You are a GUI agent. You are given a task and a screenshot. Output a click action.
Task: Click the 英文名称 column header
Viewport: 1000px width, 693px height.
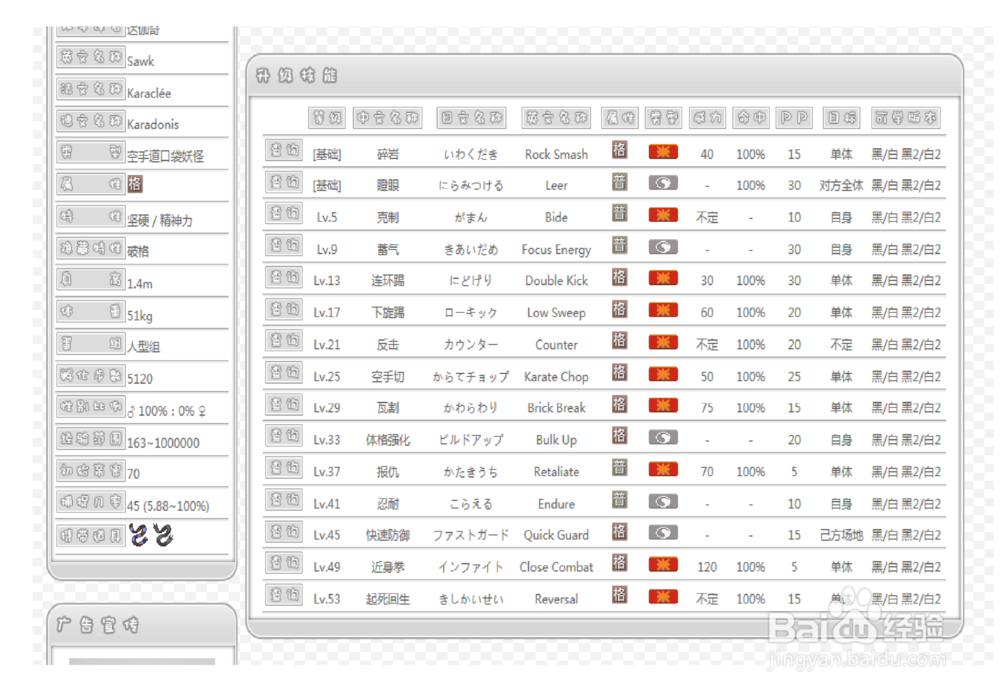[x=555, y=118]
